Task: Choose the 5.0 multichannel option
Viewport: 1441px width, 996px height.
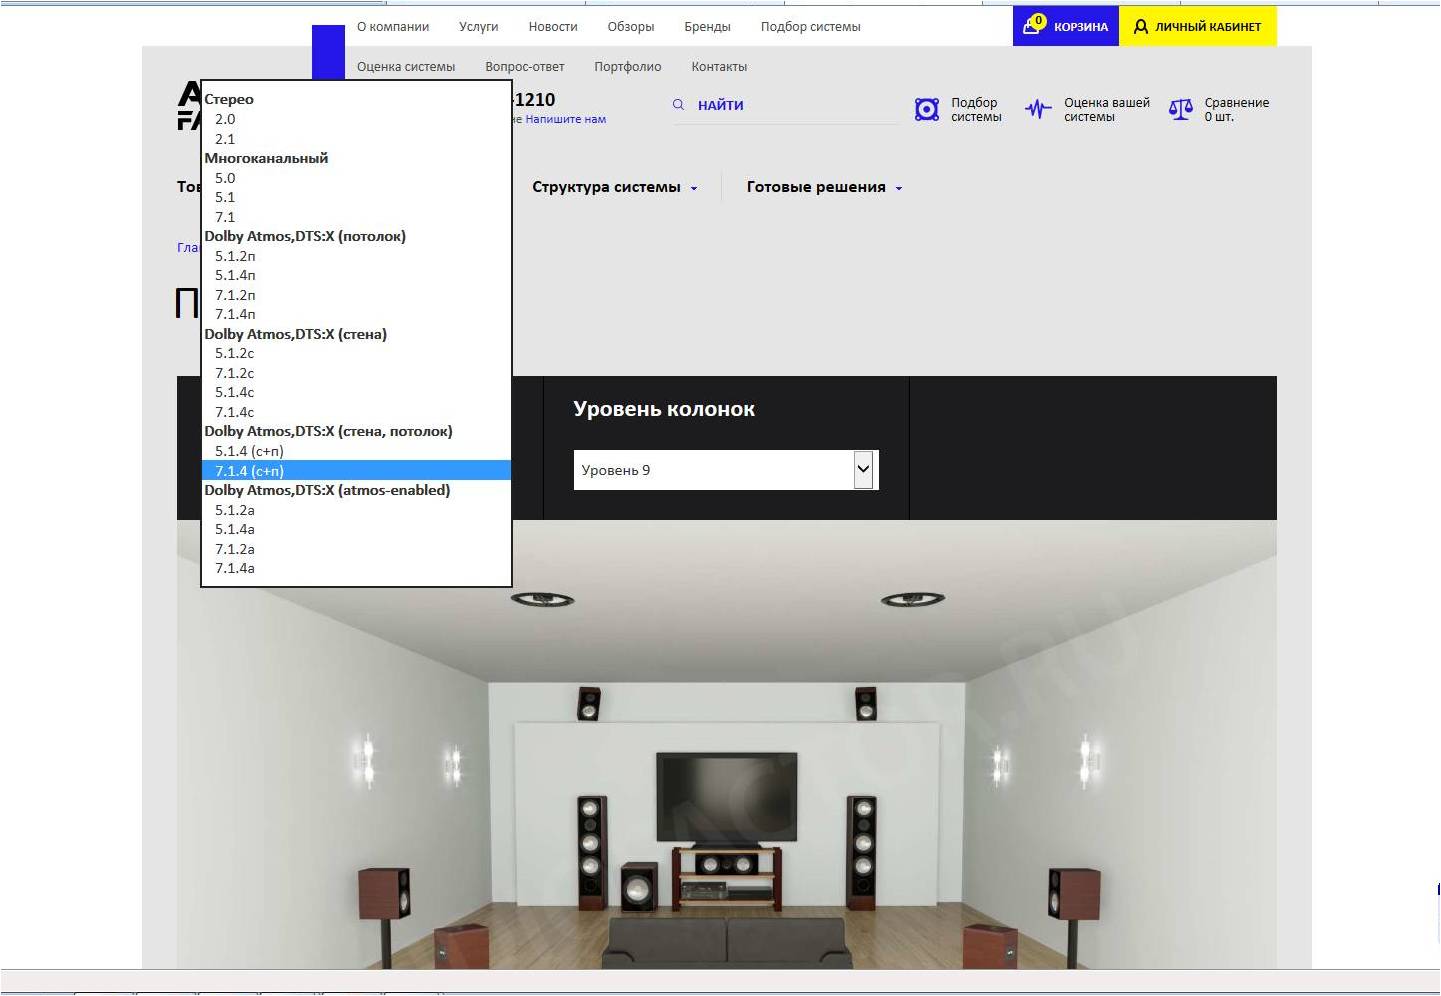Action: [356, 178]
